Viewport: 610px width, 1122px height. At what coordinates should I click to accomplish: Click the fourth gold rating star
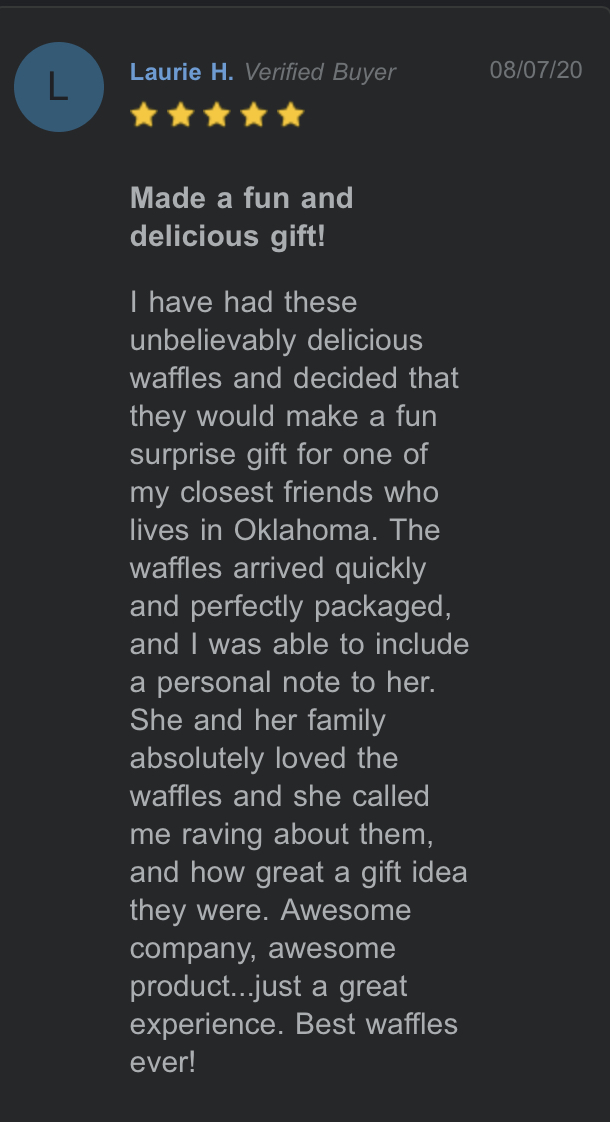[x=254, y=114]
